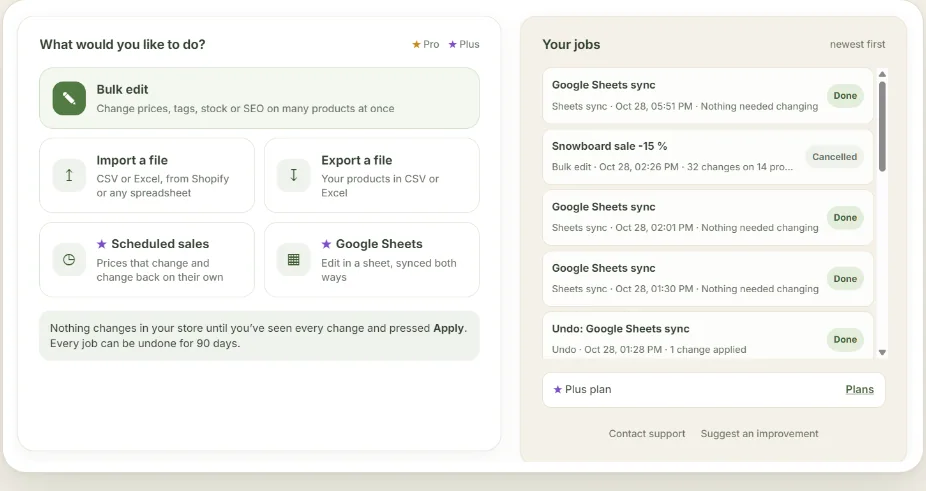Click the Export a file download arrow icon
Image resolution: width=926 pixels, height=491 pixels.
click(x=294, y=175)
